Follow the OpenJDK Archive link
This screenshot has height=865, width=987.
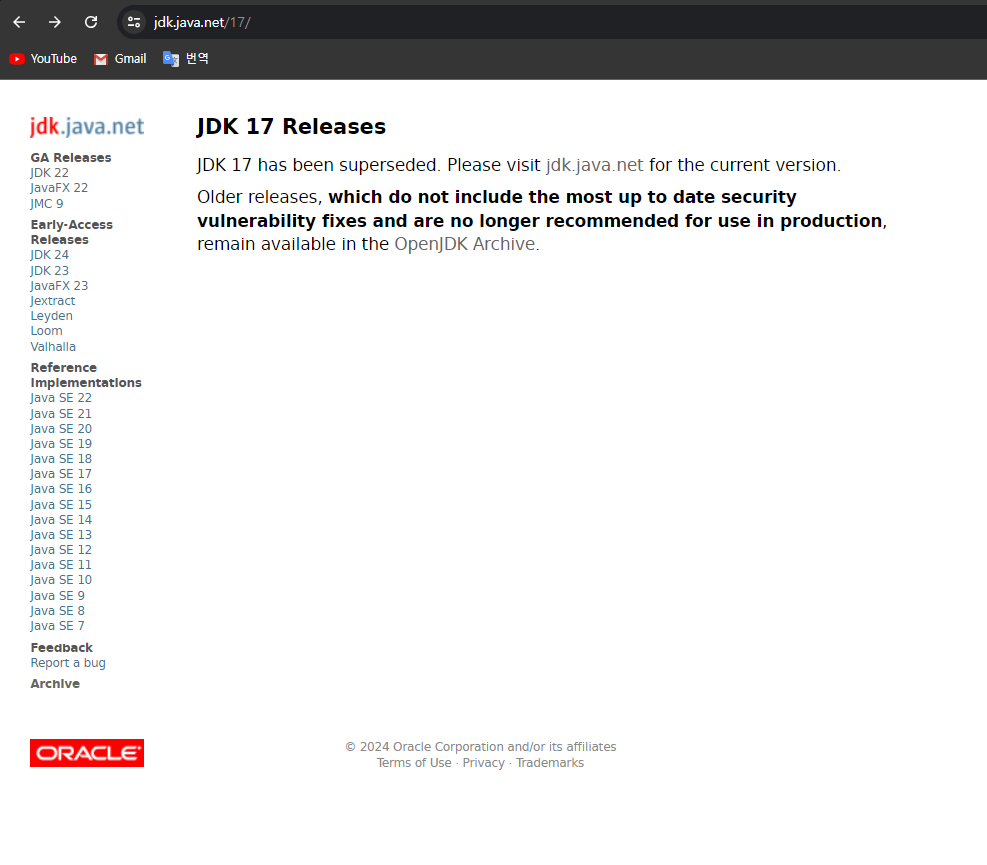pos(465,244)
